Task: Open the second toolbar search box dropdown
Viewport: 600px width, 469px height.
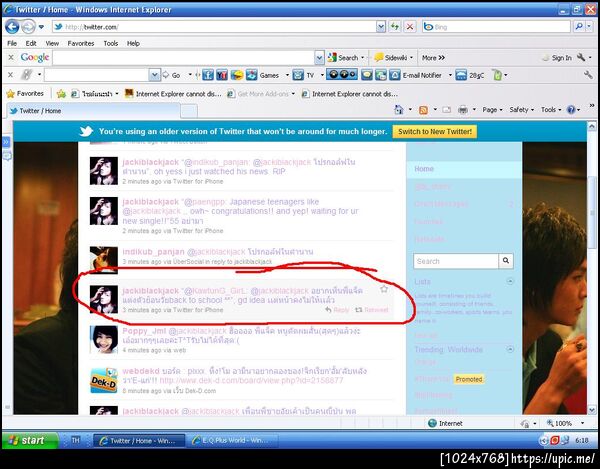Action: (x=154, y=75)
